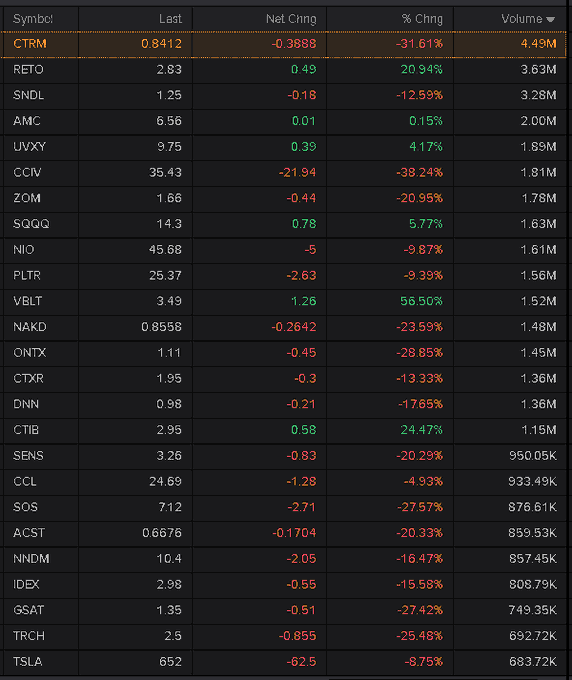Click the Volume sort descending arrow
The height and width of the screenshot is (680, 572).
(x=551, y=20)
